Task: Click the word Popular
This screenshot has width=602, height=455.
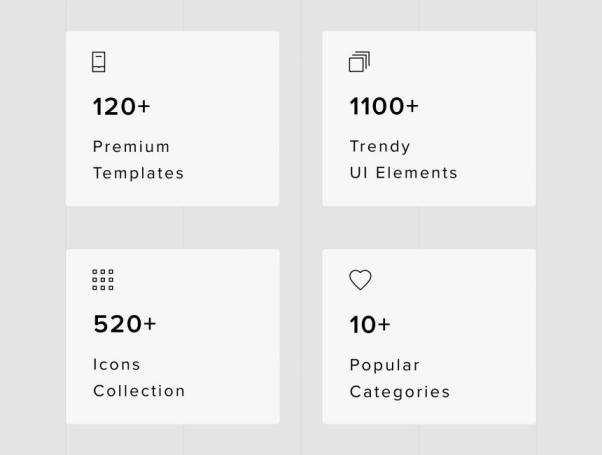Action: [x=385, y=365]
